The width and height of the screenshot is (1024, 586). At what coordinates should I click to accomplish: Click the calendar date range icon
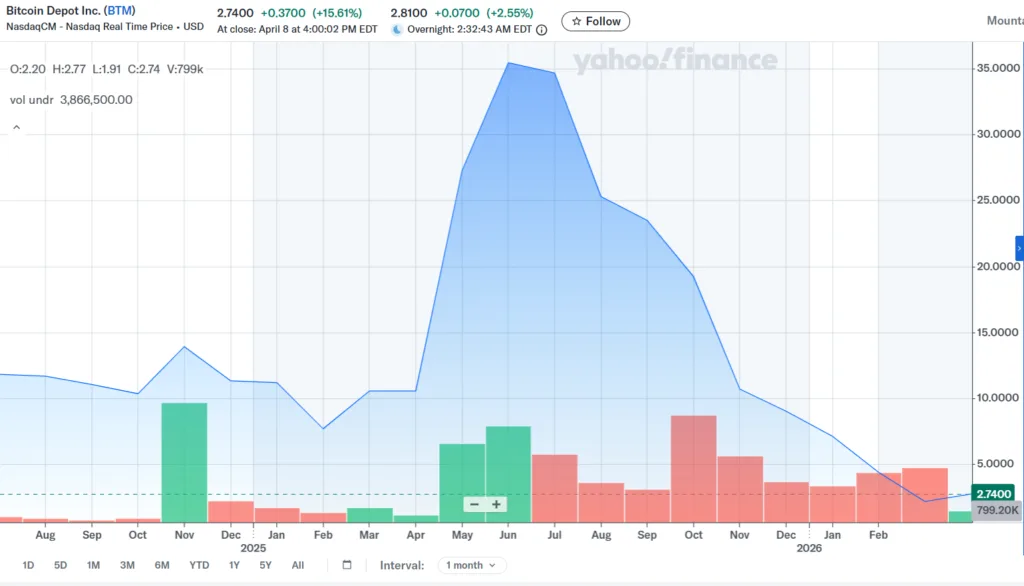(347, 565)
